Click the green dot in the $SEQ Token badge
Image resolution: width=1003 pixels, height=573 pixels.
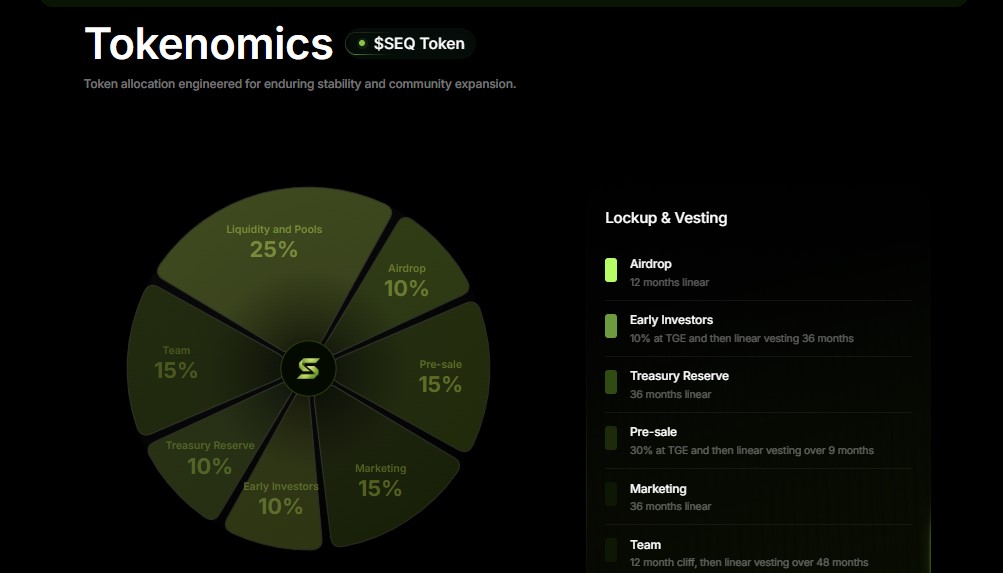361,43
